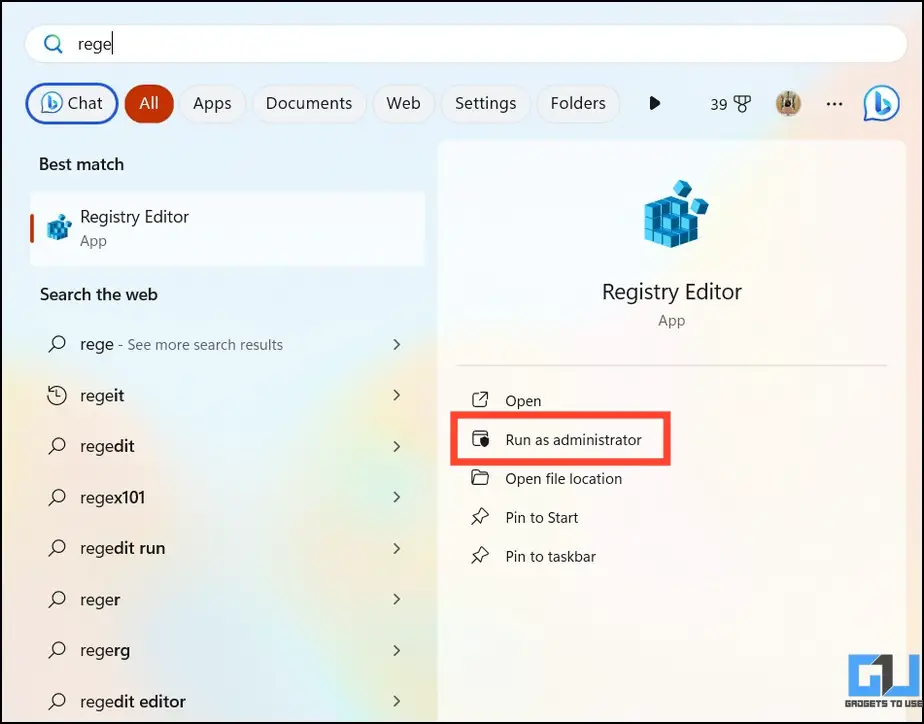Image resolution: width=924 pixels, height=724 pixels.
Task: Click the folder icon for Open file location
Action: click(480, 478)
